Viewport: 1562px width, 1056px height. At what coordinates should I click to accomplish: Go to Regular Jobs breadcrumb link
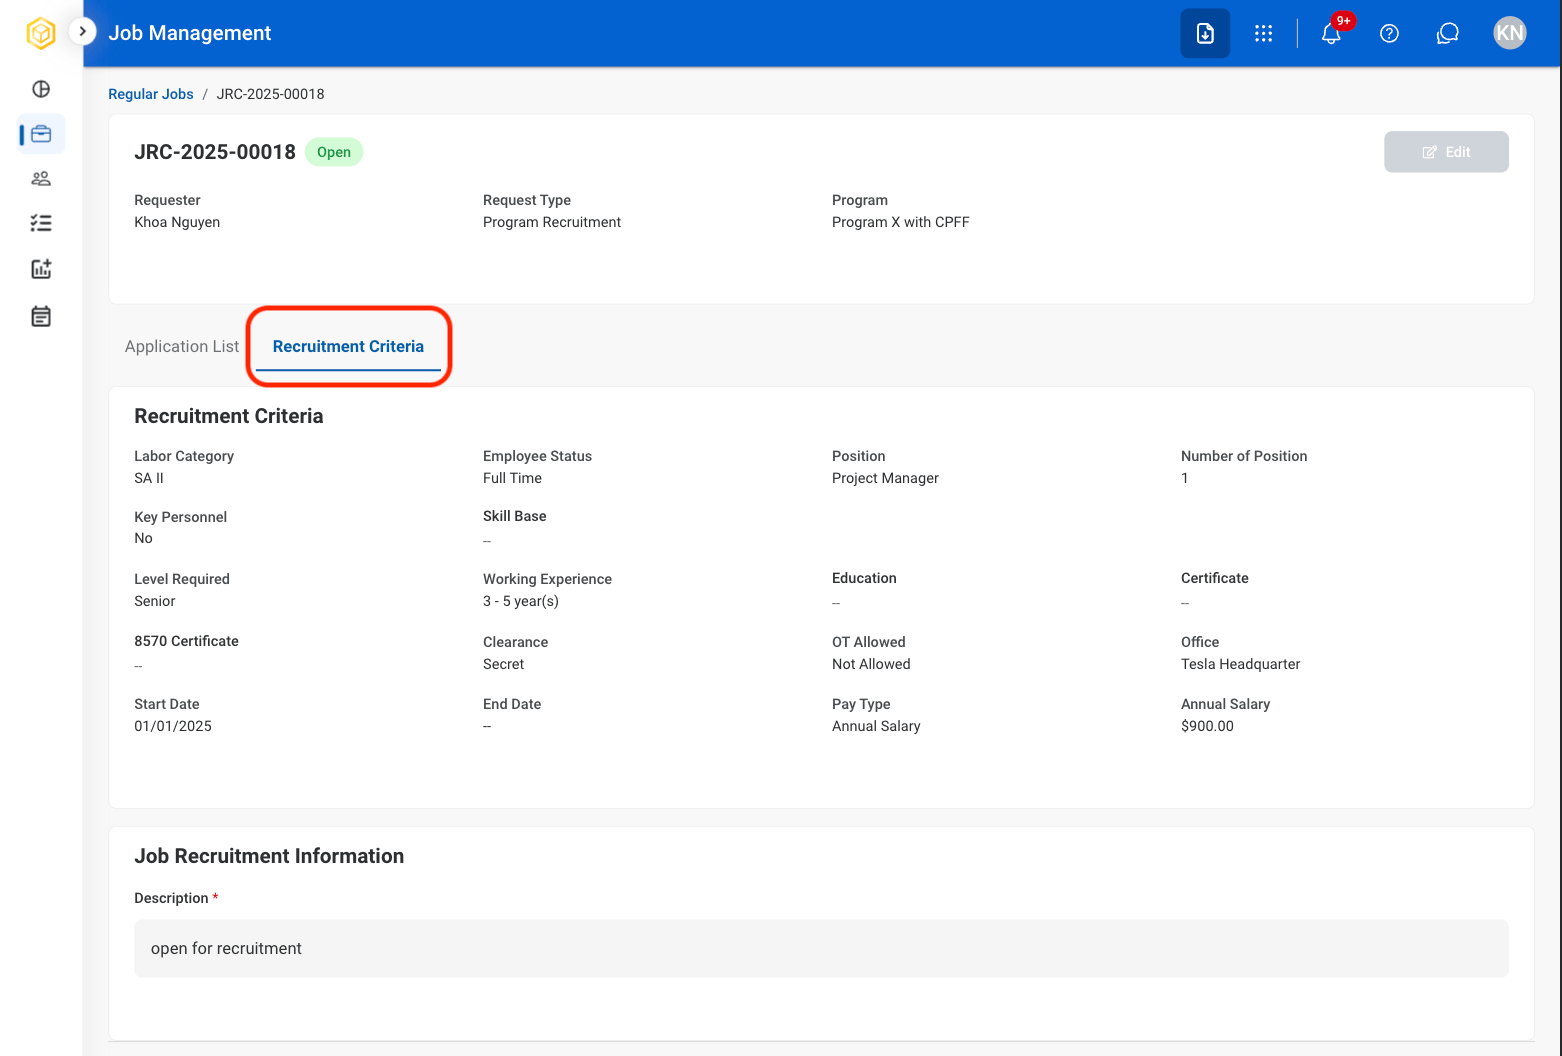151,94
